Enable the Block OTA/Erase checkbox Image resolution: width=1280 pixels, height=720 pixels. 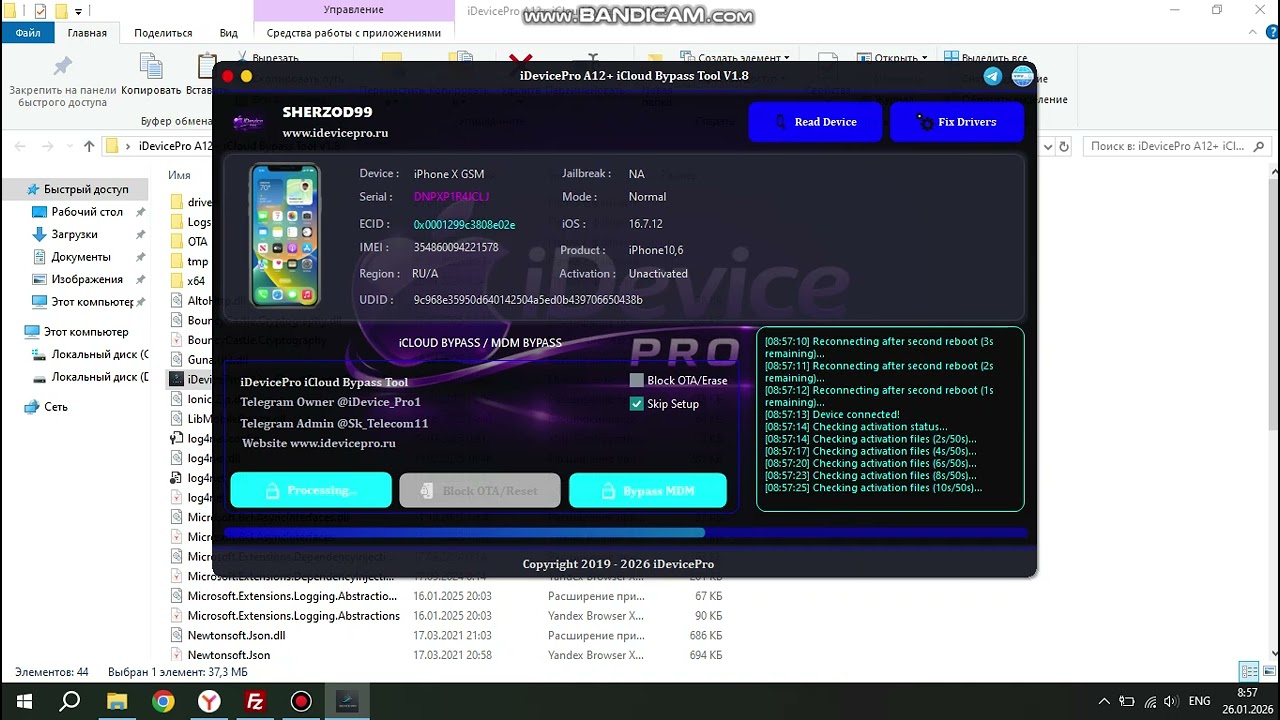637,380
